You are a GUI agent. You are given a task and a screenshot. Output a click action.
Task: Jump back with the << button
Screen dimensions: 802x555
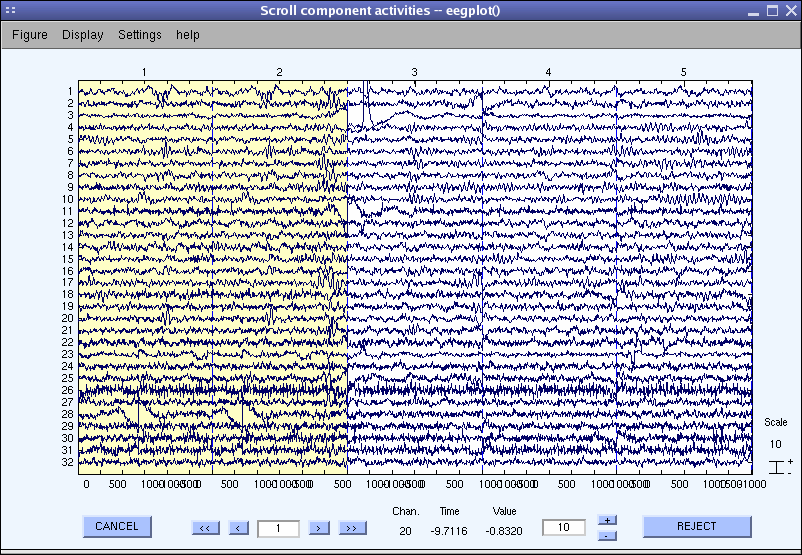203,527
